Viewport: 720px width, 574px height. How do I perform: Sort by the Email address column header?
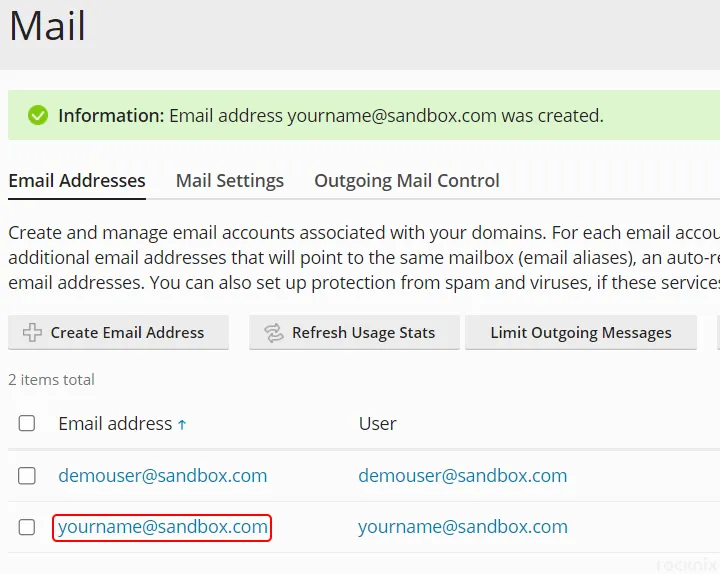tap(115, 423)
